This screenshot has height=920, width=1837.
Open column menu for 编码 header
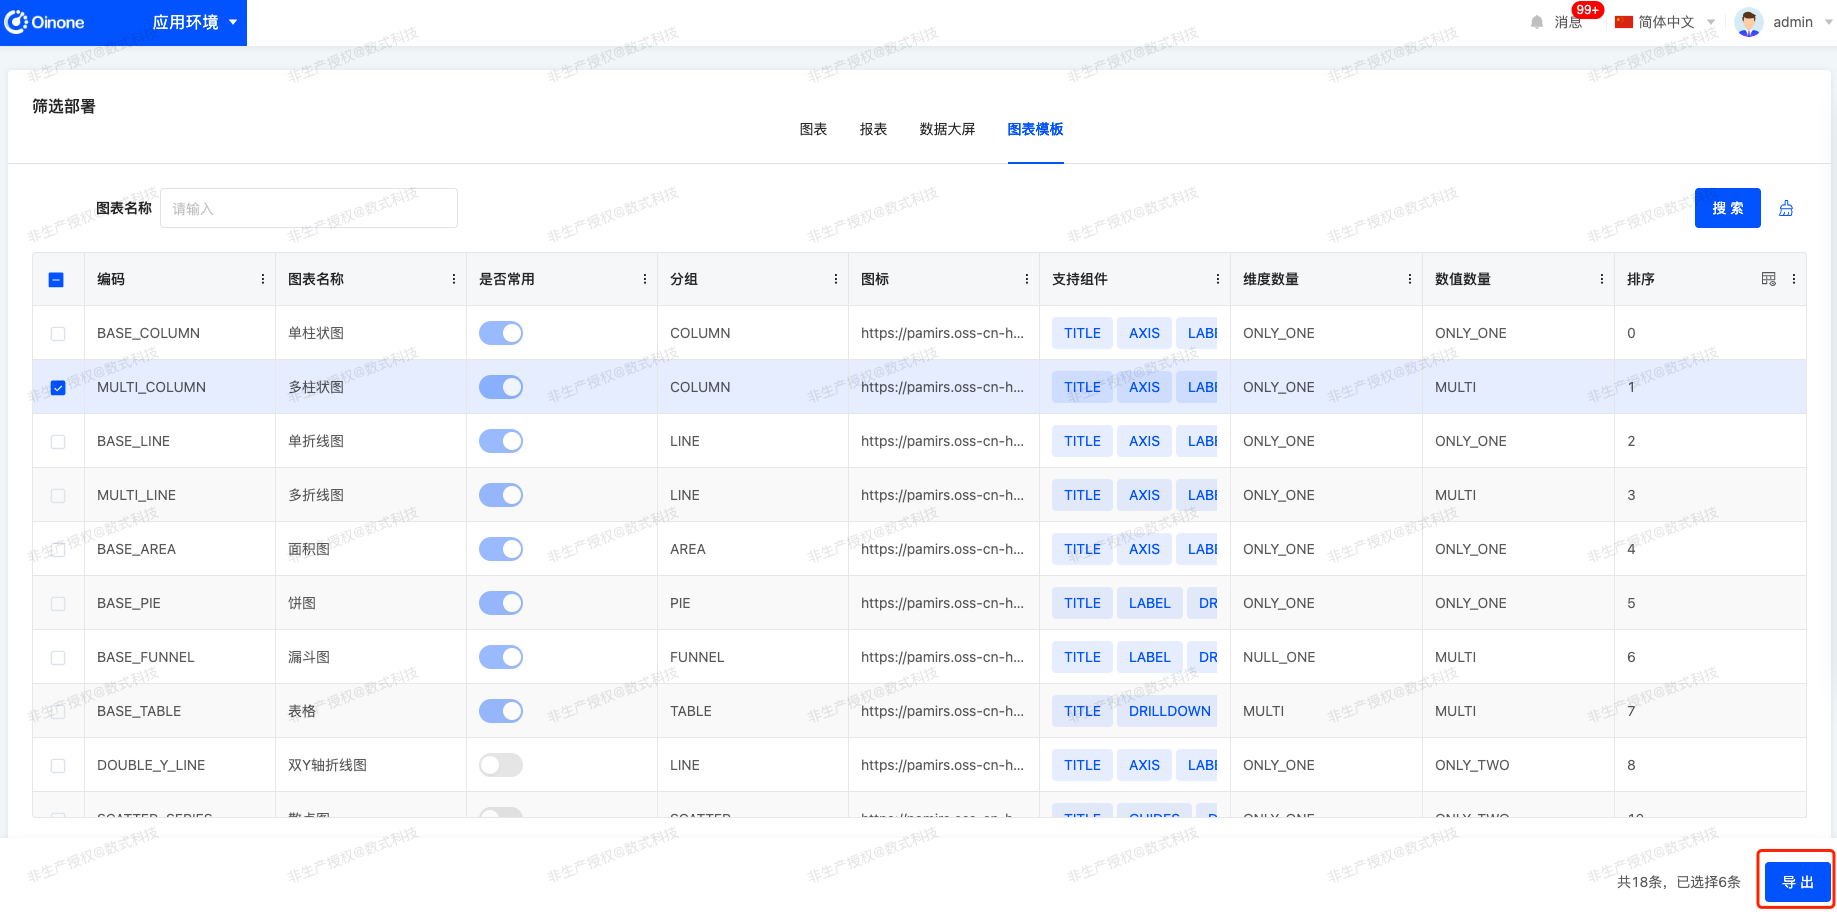tap(263, 279)
